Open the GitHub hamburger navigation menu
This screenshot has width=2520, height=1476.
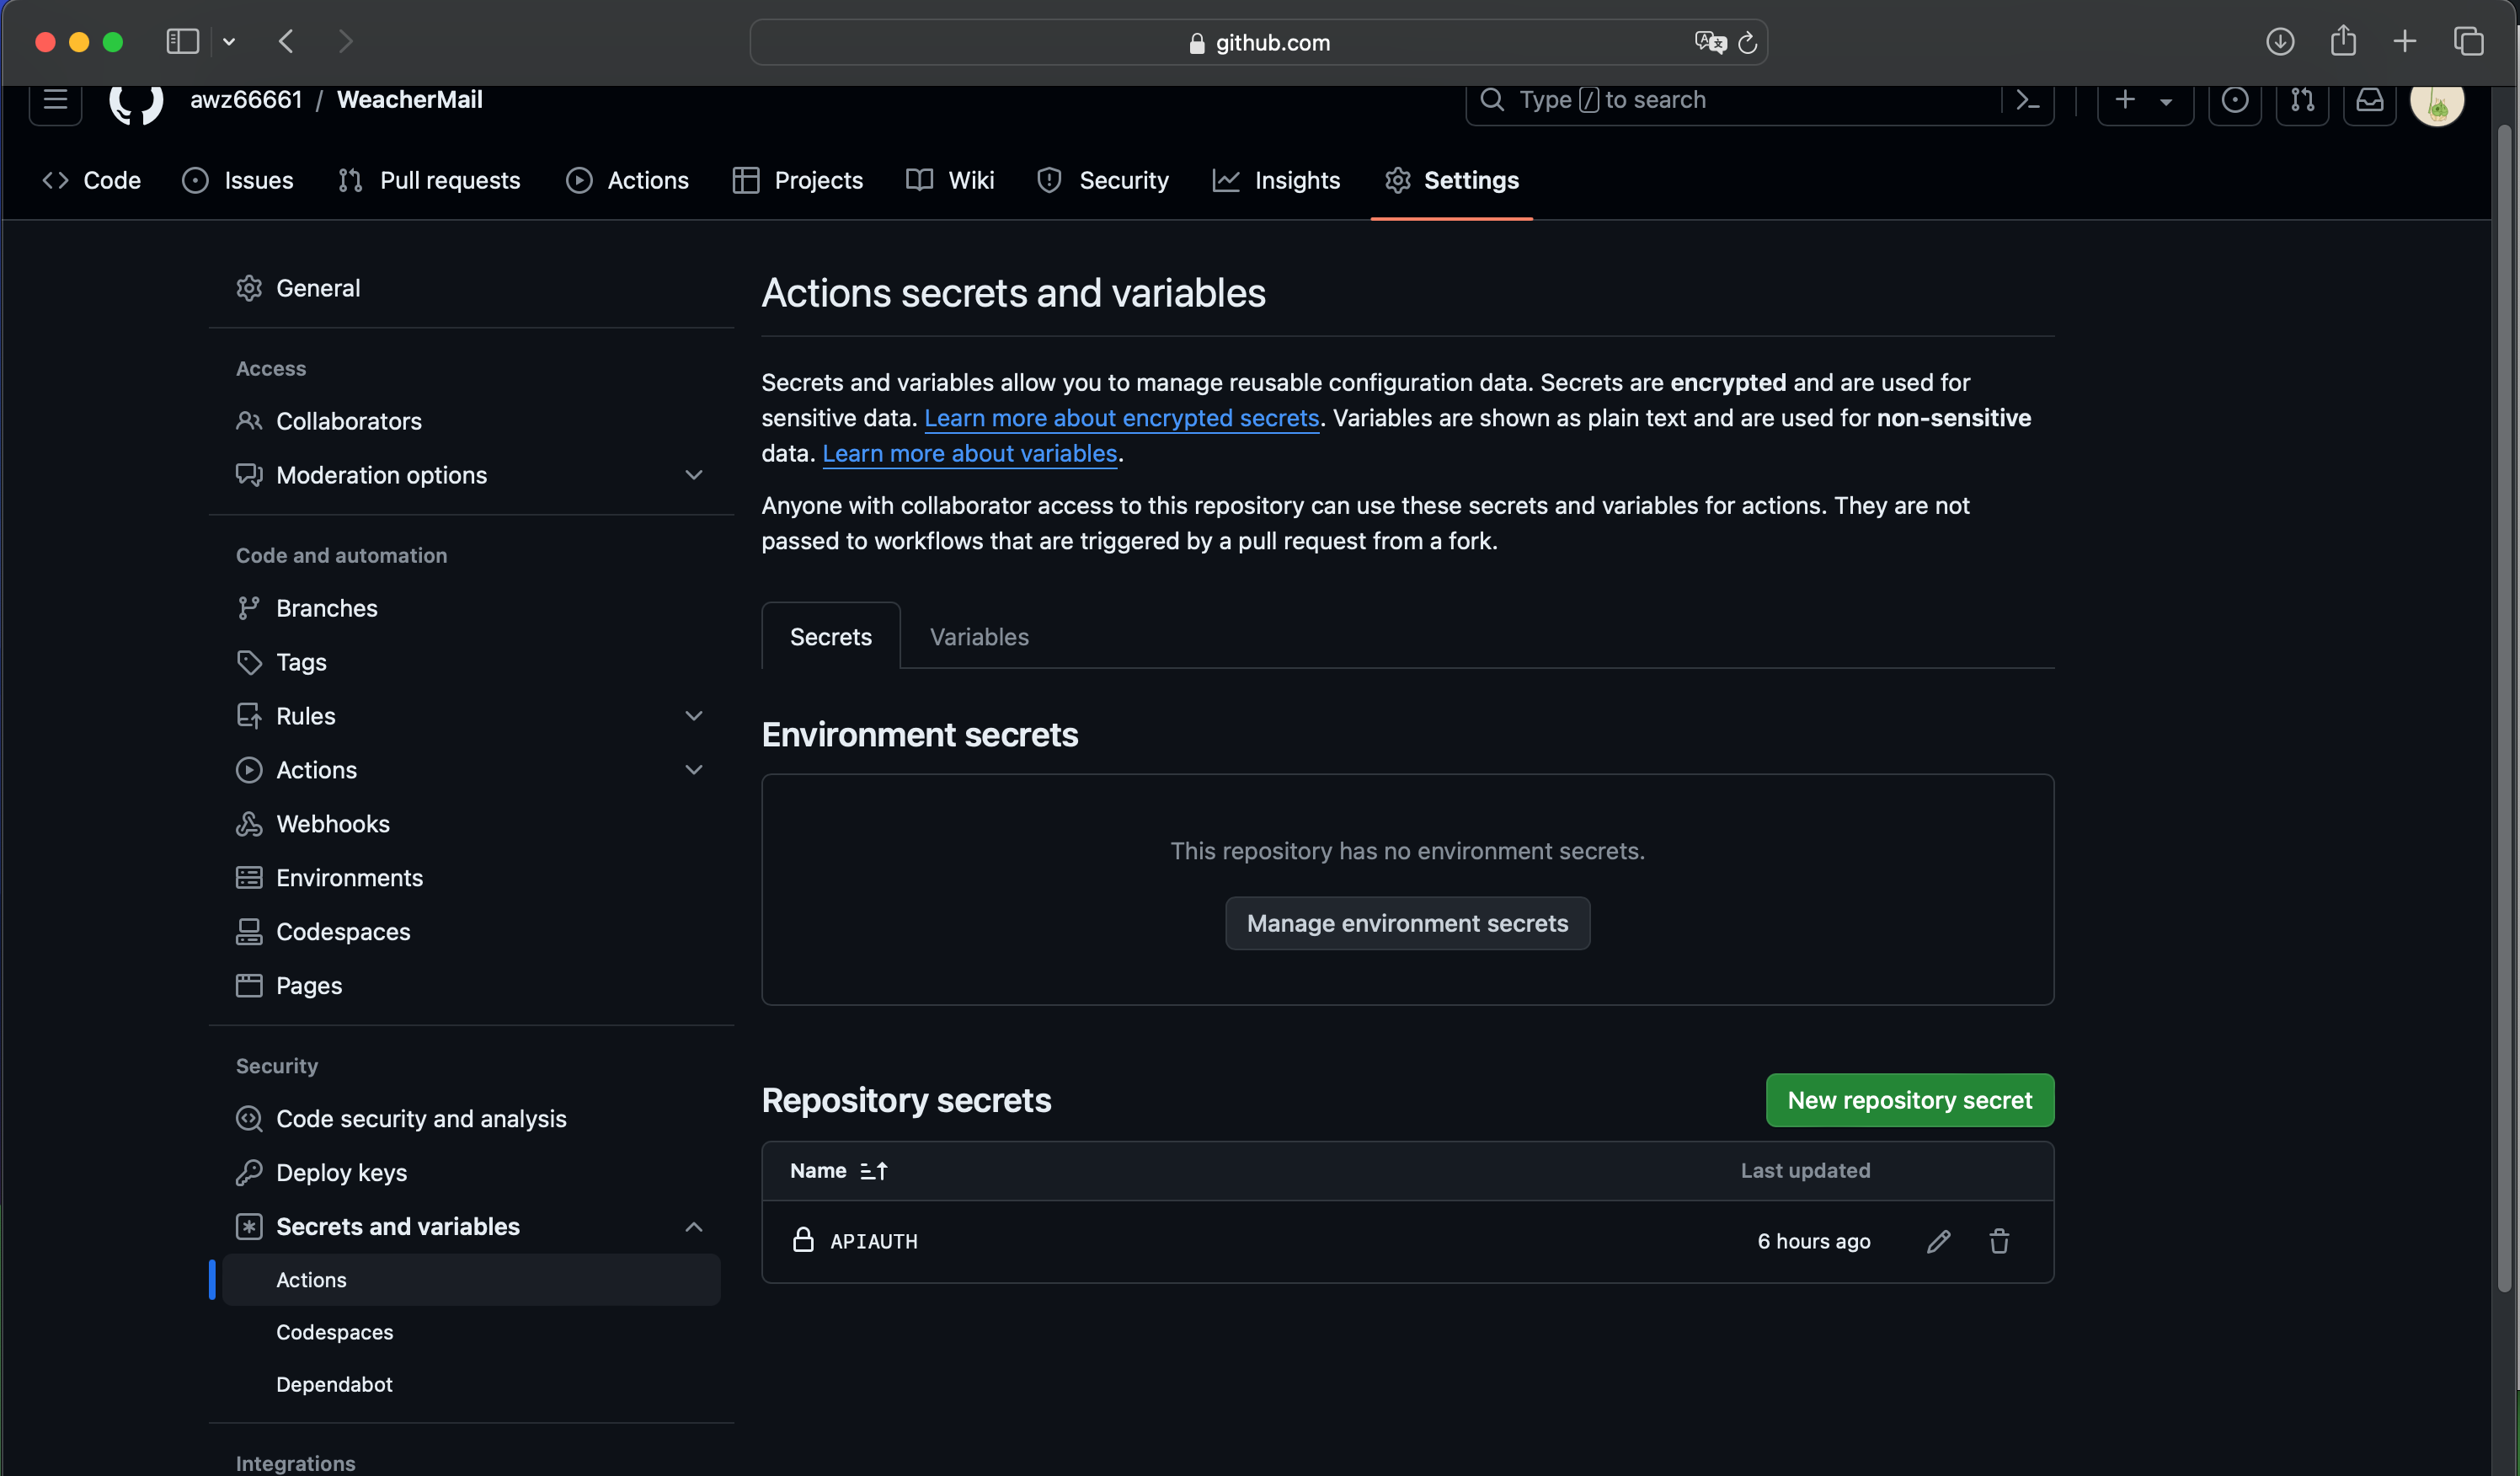(x=55, y=99)
